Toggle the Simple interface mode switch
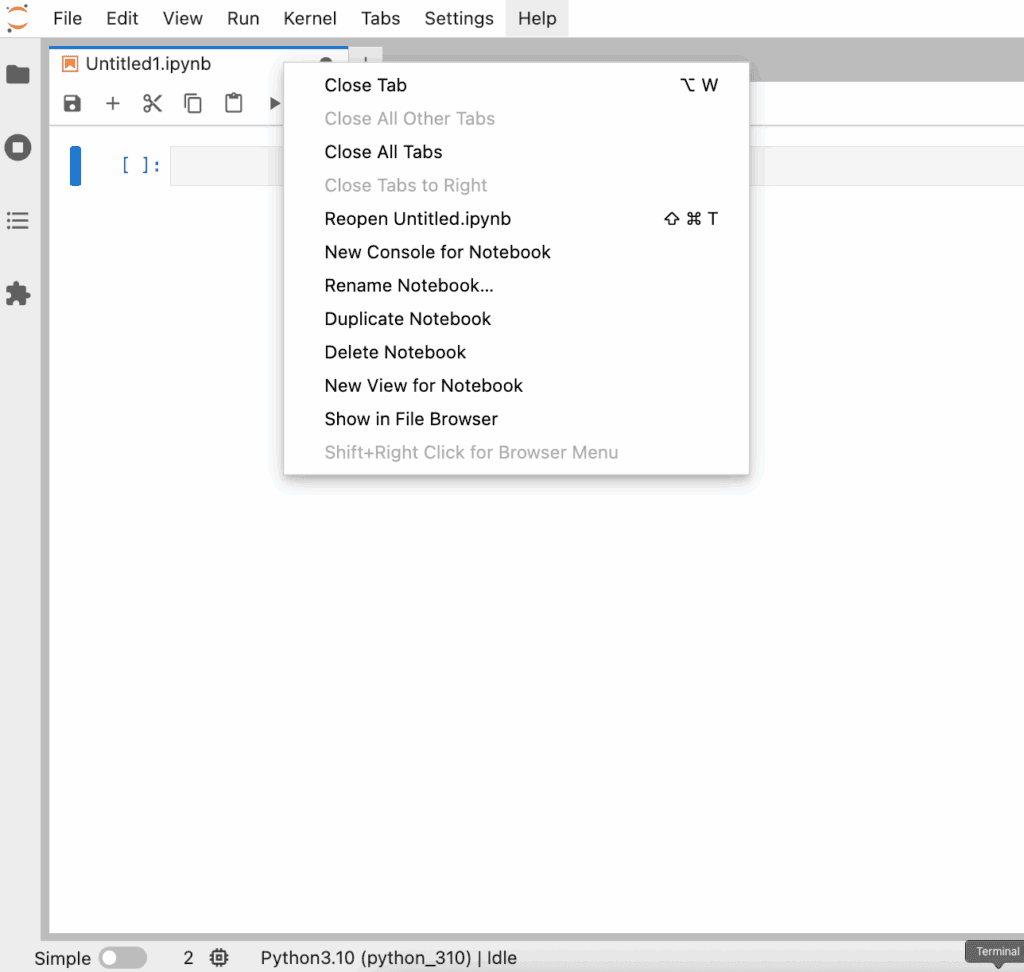Viewport: 1024px width, 972px height. [x=122, y=958]
